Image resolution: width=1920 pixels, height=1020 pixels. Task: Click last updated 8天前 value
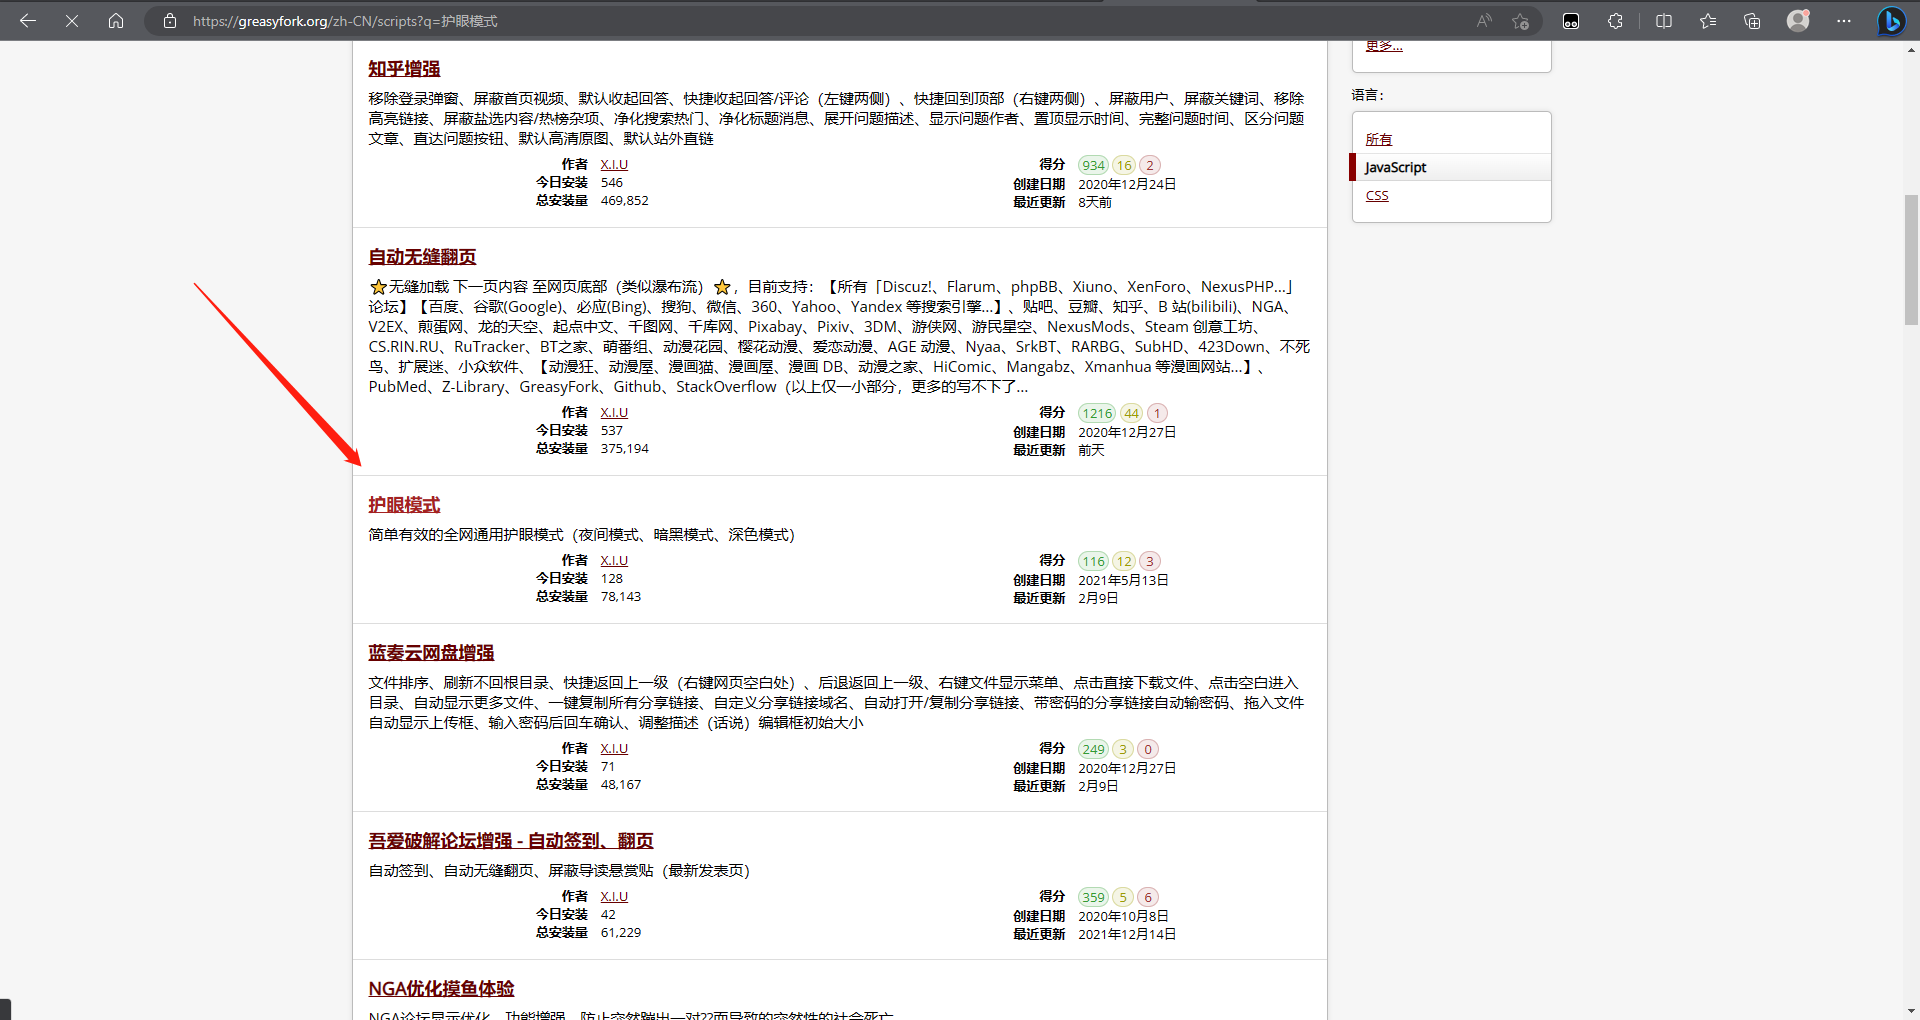coord(1095,202)
